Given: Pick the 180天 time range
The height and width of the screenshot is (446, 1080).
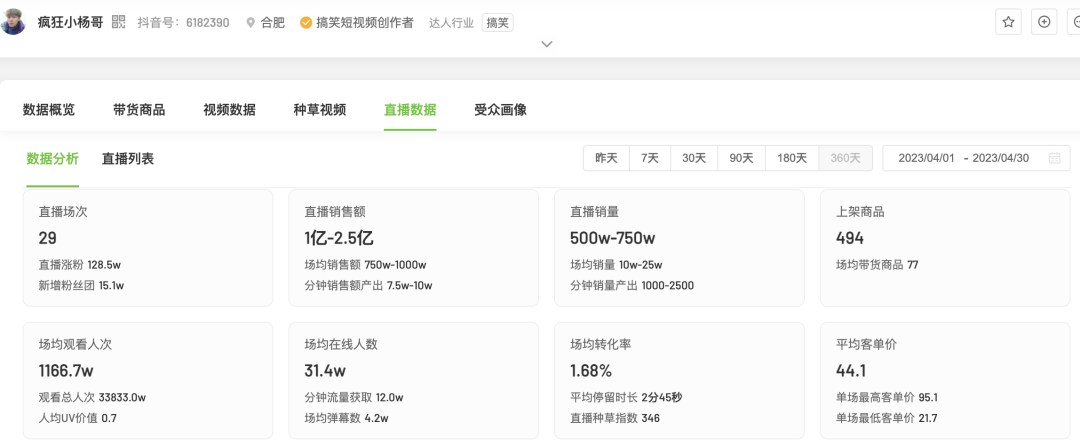Looking at the screenshot, I should point(792,158).
